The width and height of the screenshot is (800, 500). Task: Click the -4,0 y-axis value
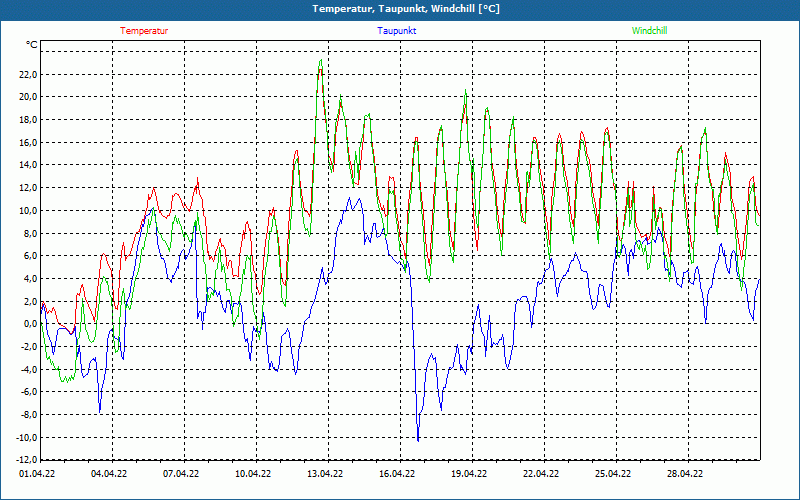tap(29, 369)
